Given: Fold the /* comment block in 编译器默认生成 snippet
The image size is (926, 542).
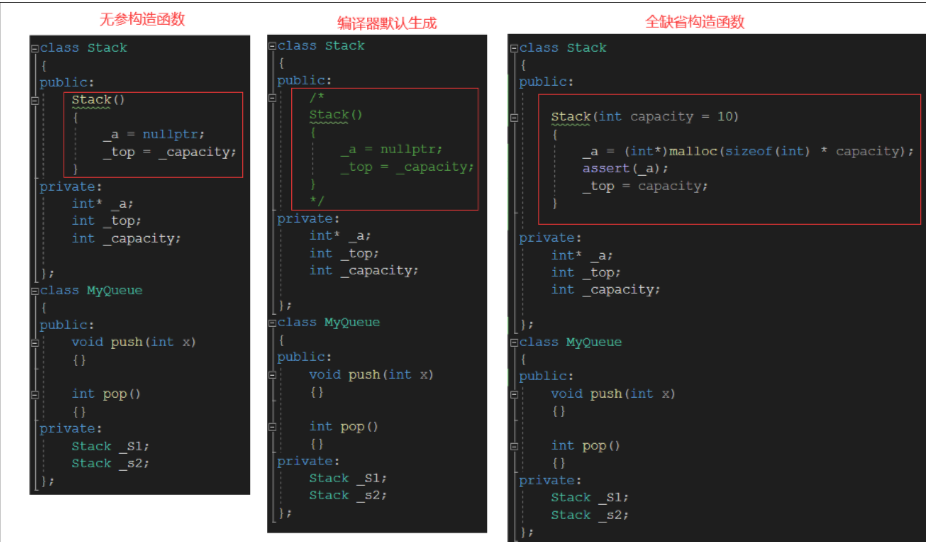Looking at the screenshot, I should click(x=272, y=98).
